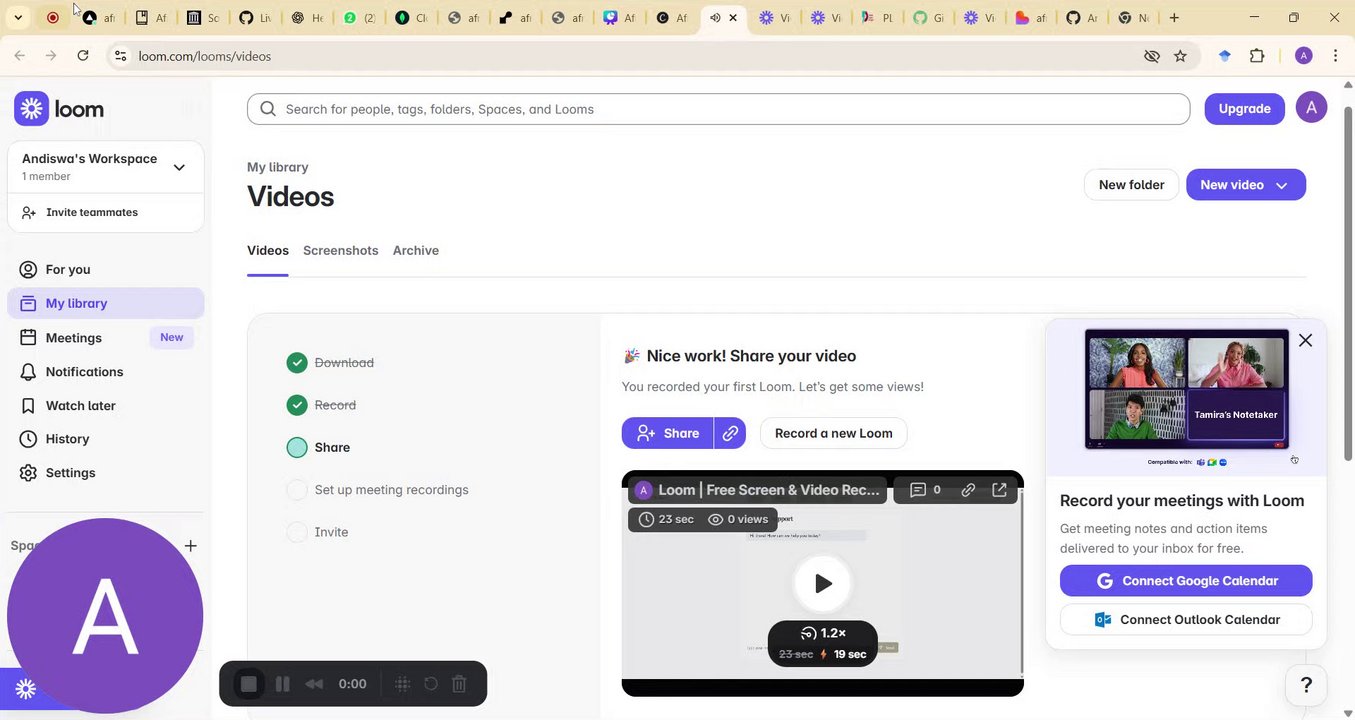Play the video with the center play button

[x=822, y=583]
